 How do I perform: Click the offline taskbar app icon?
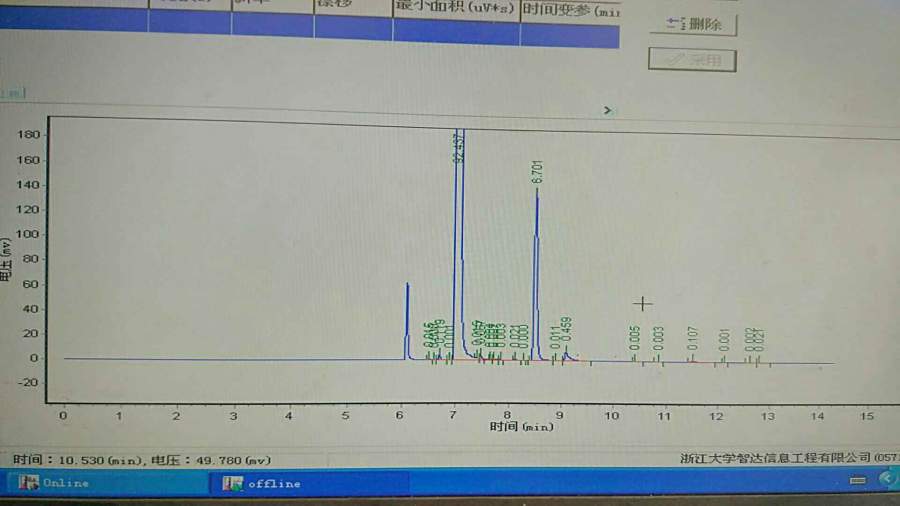coord(232,484)
